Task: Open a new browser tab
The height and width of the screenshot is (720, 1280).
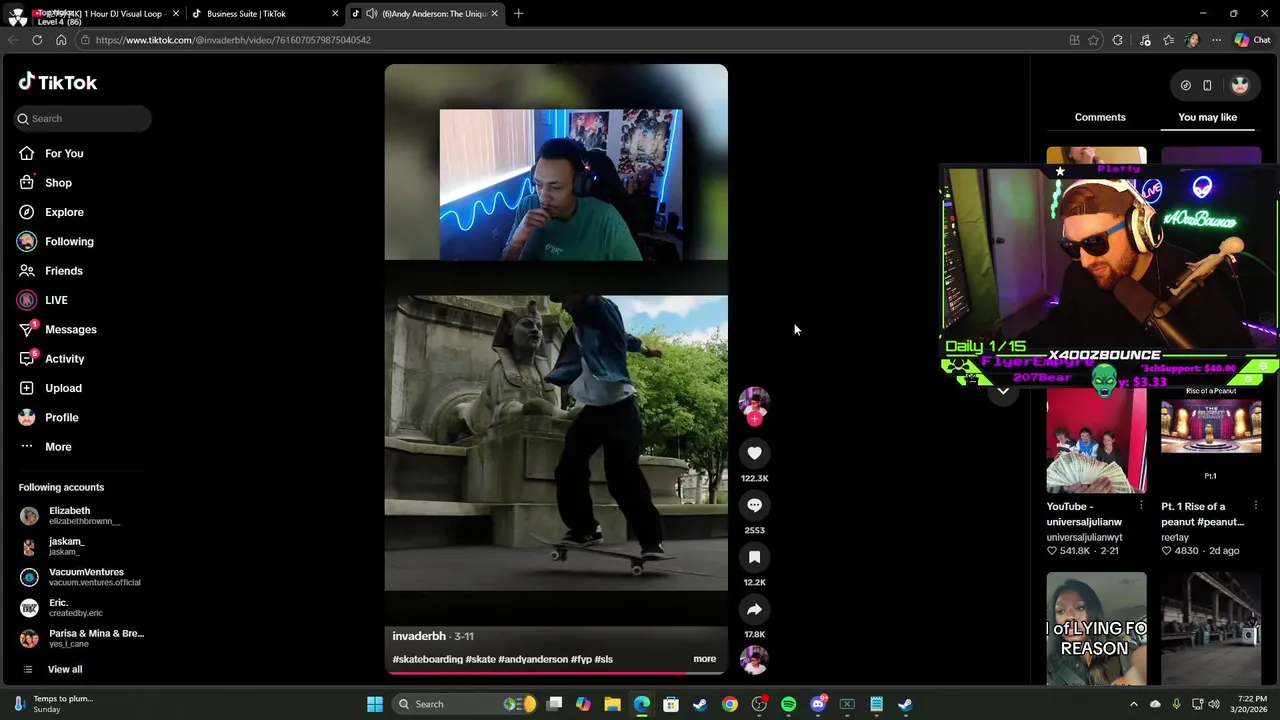Action: click(518, 14)
